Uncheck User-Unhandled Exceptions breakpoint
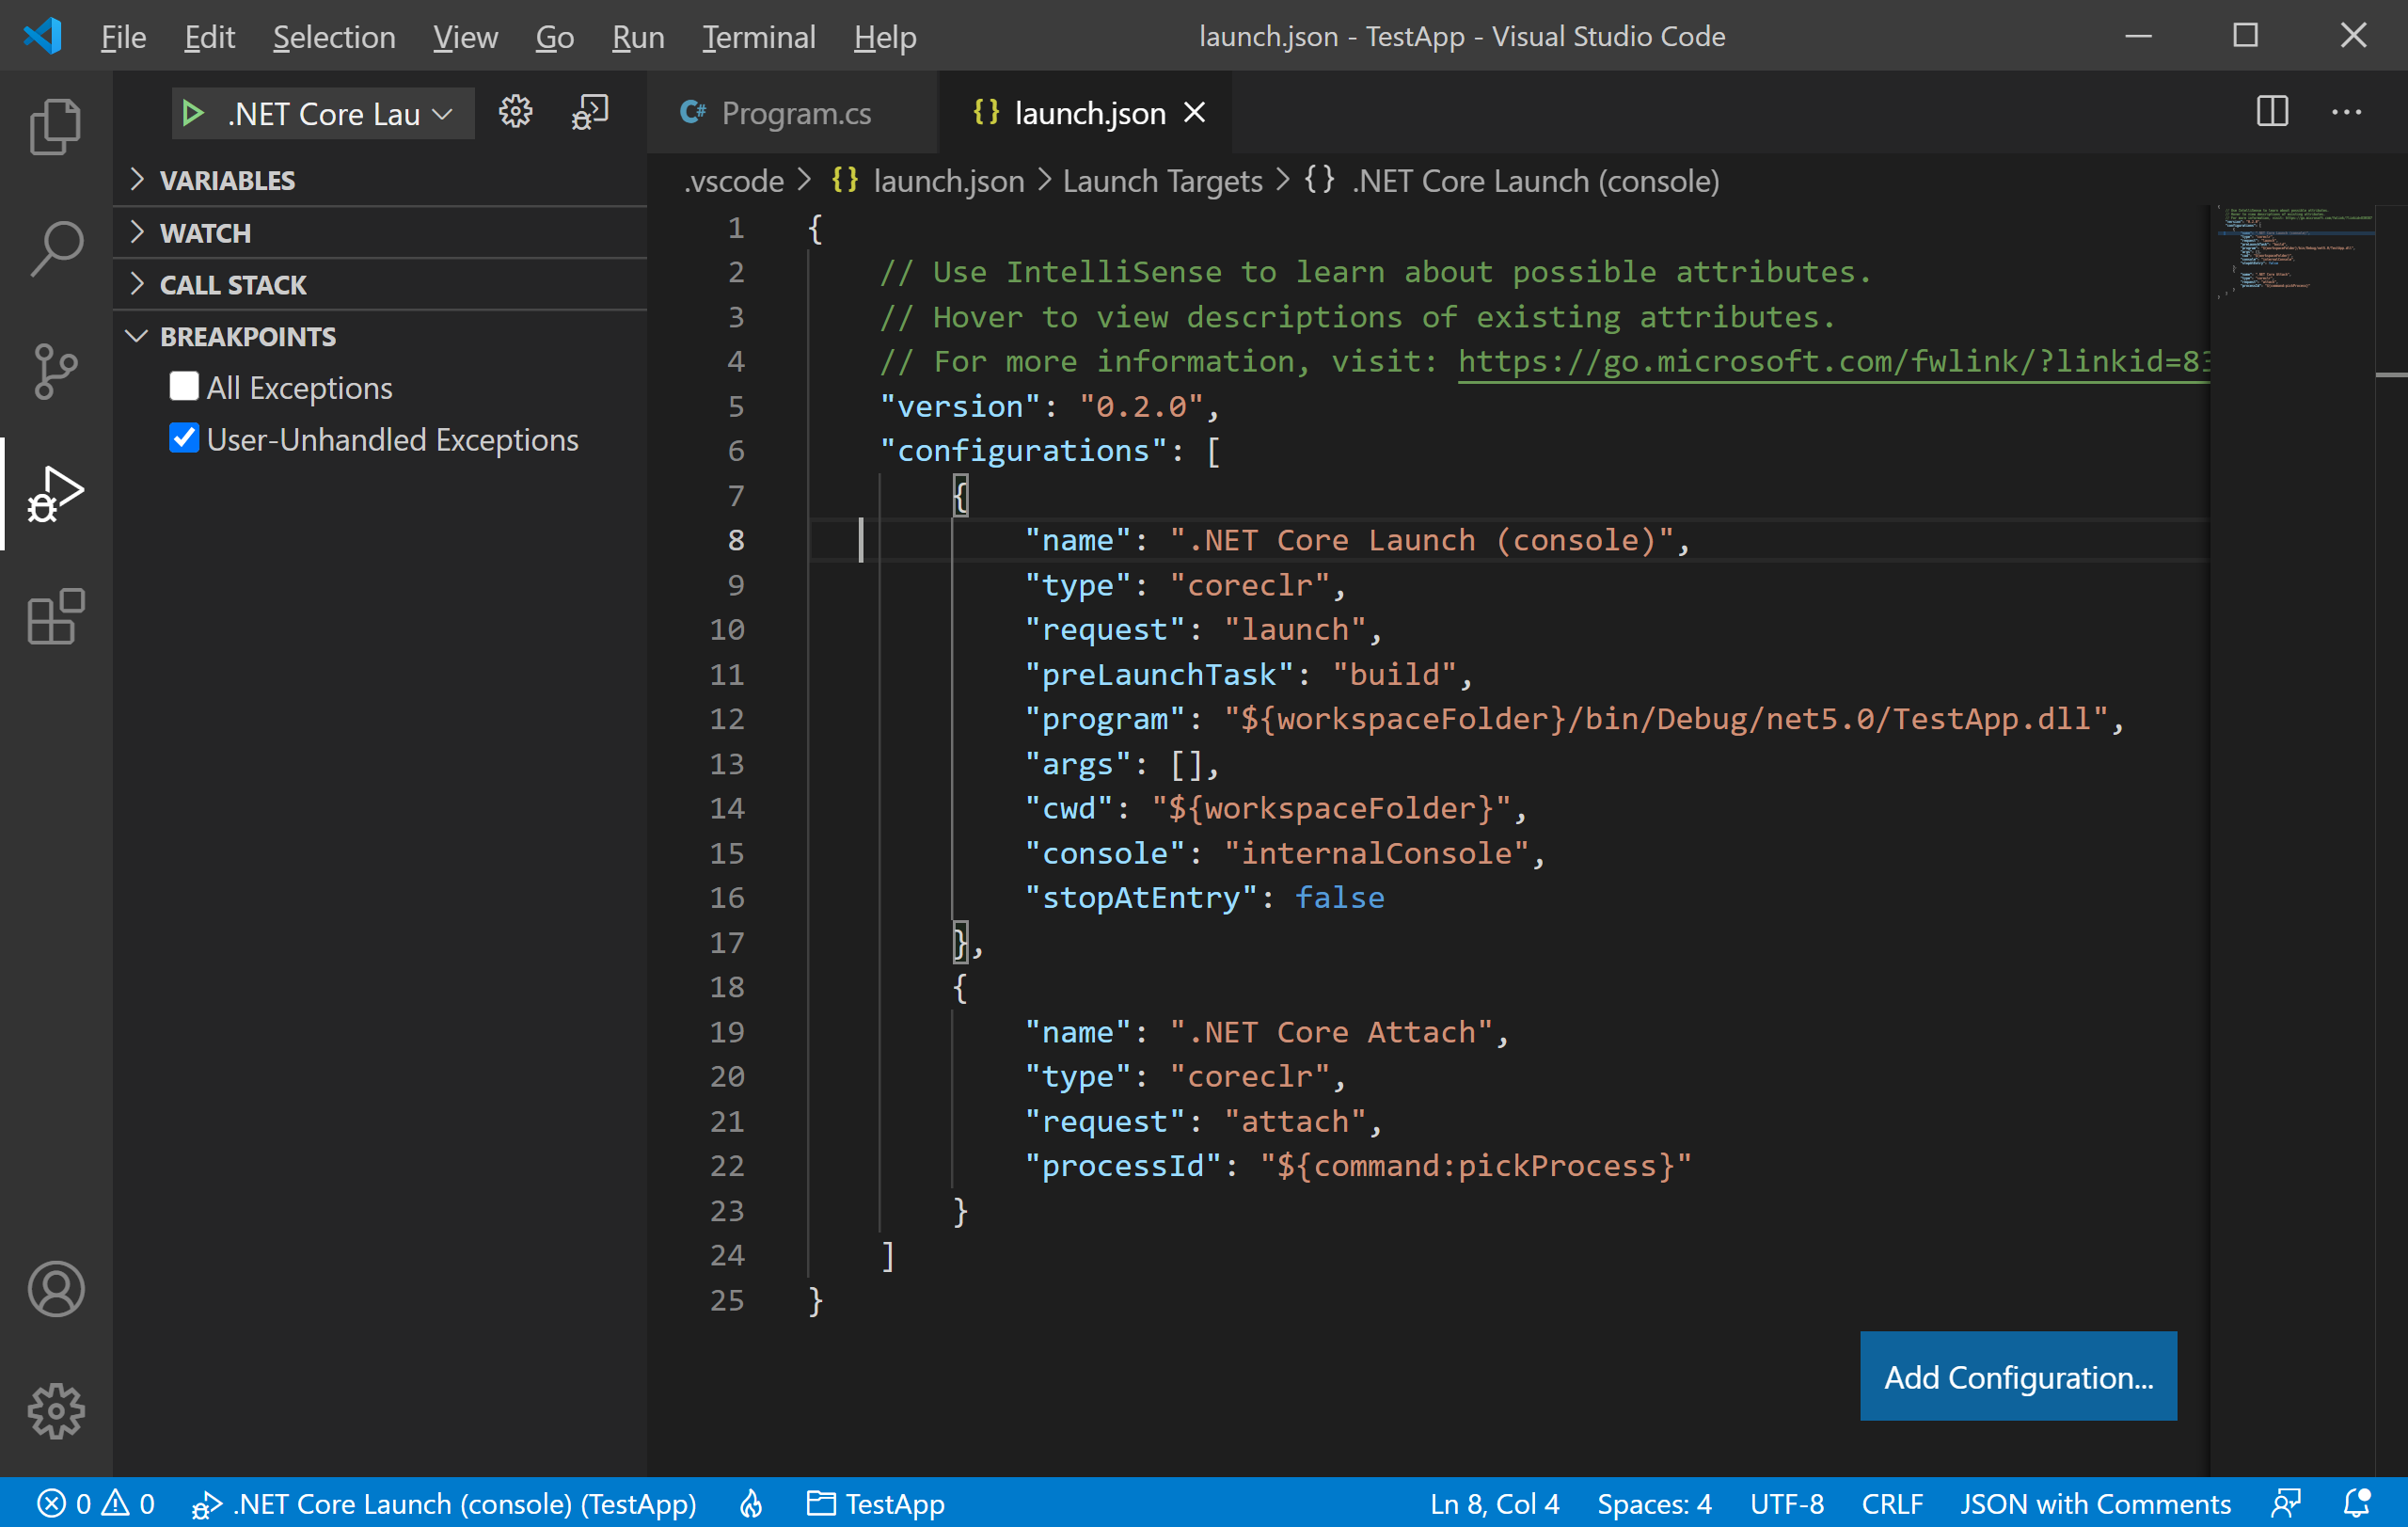Screen dimensions: 2408x1527 tap(184, 438)
